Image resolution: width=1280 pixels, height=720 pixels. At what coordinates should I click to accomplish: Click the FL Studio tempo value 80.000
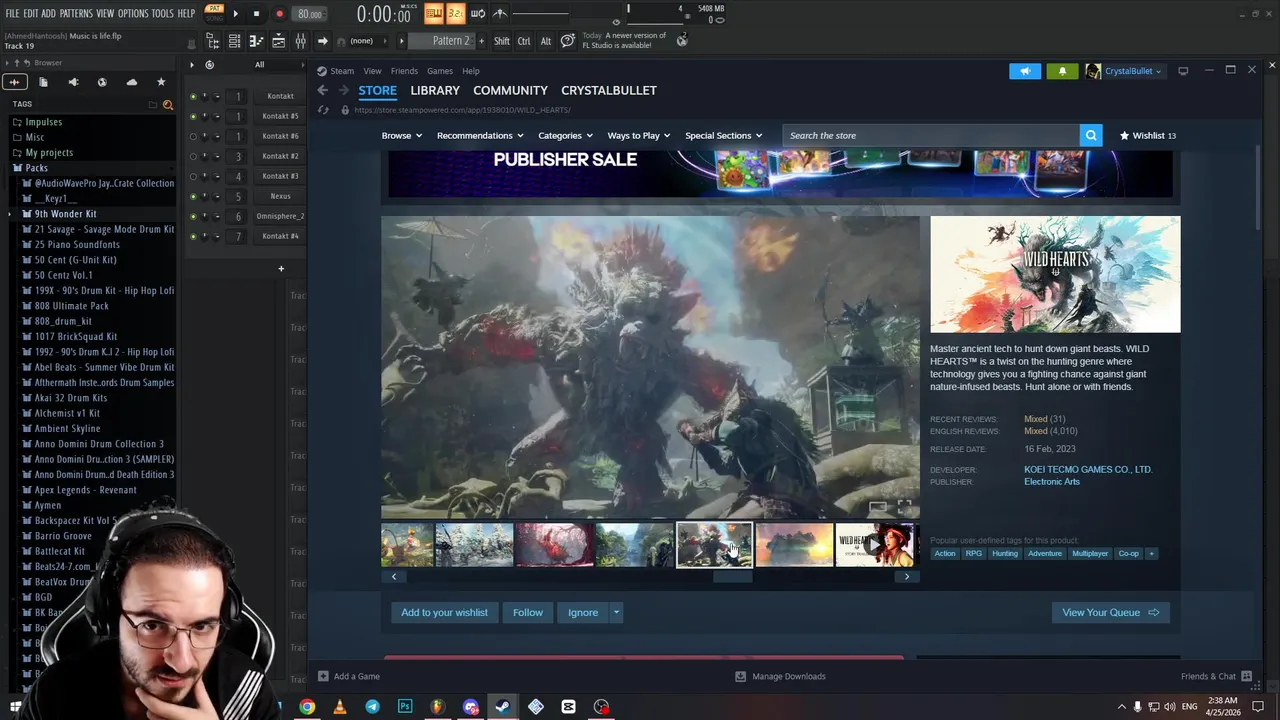point(308,14)
